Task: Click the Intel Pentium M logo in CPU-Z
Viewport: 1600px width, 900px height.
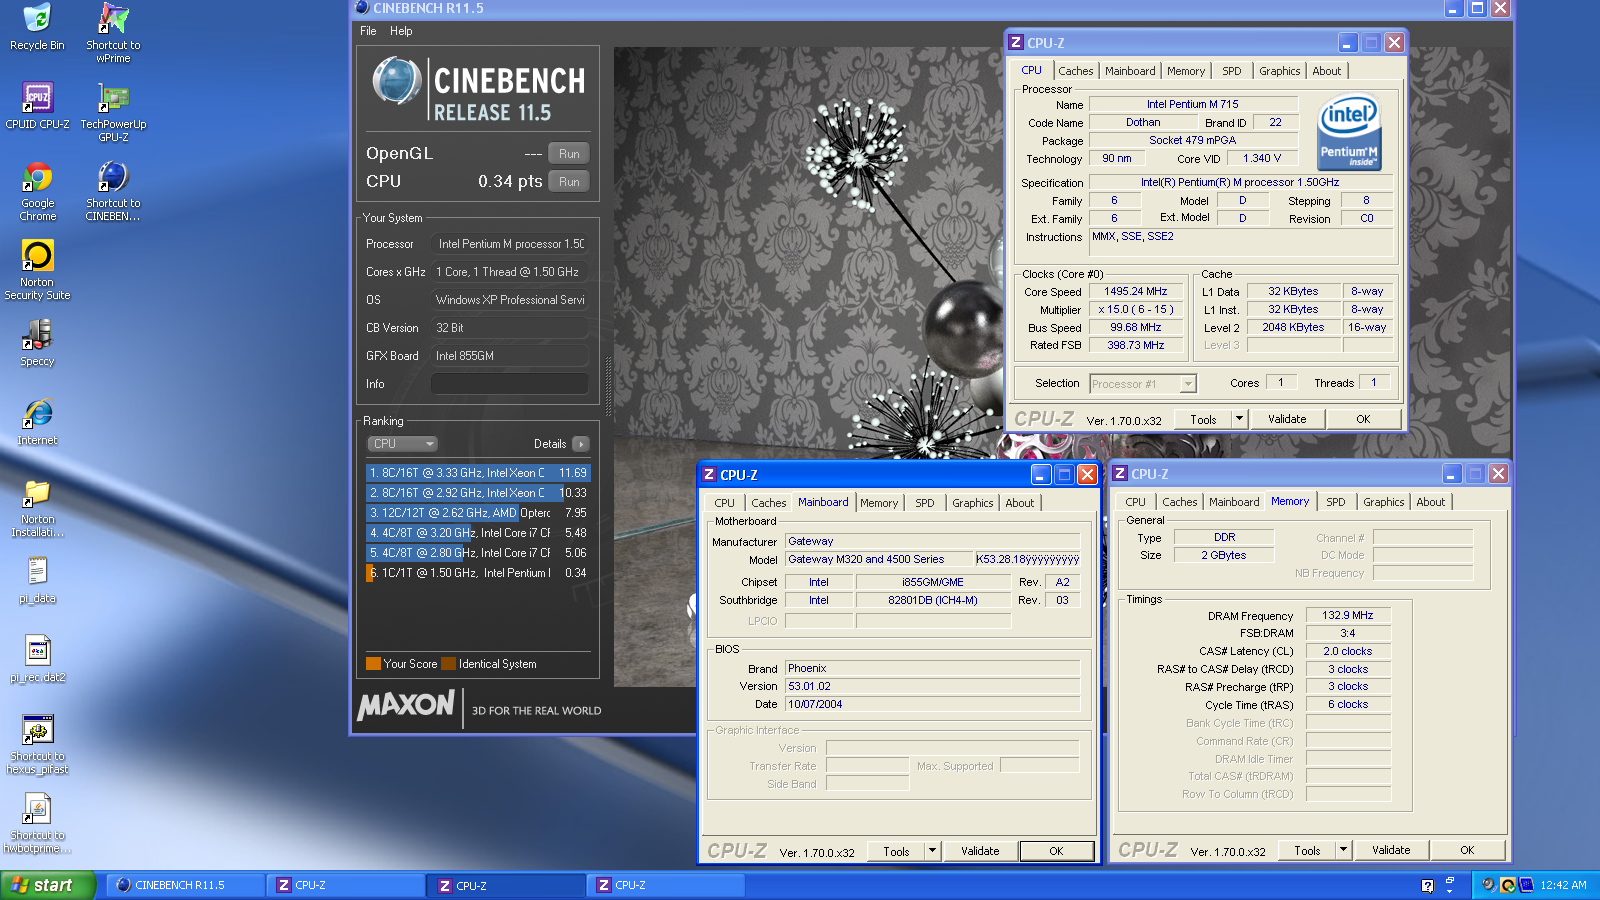Action: [x=1349, y=131]
